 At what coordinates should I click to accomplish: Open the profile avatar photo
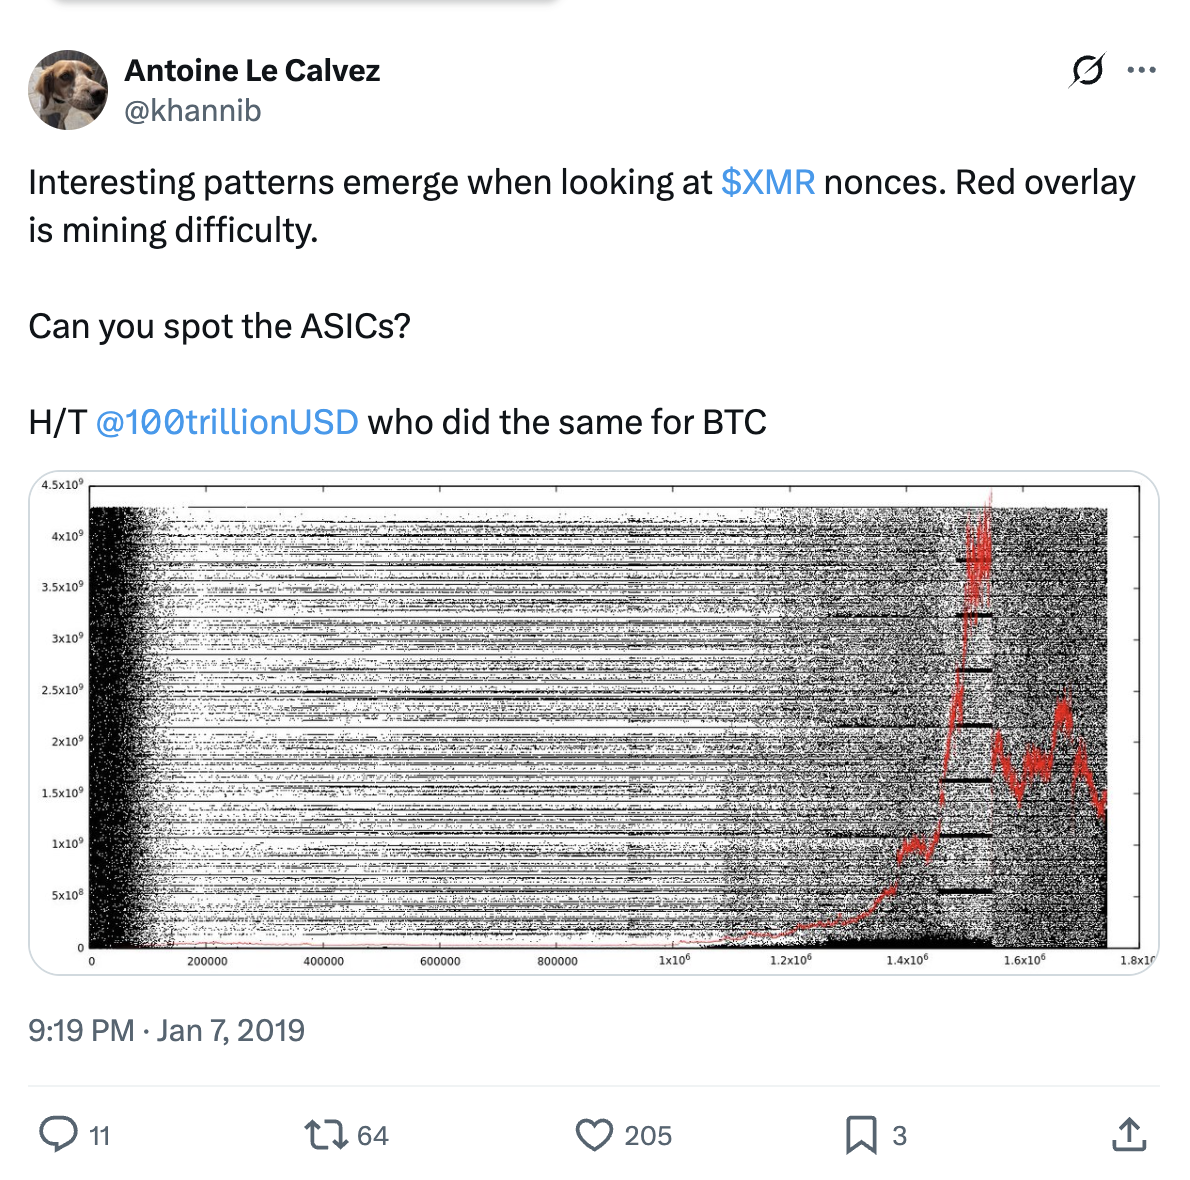68,89
